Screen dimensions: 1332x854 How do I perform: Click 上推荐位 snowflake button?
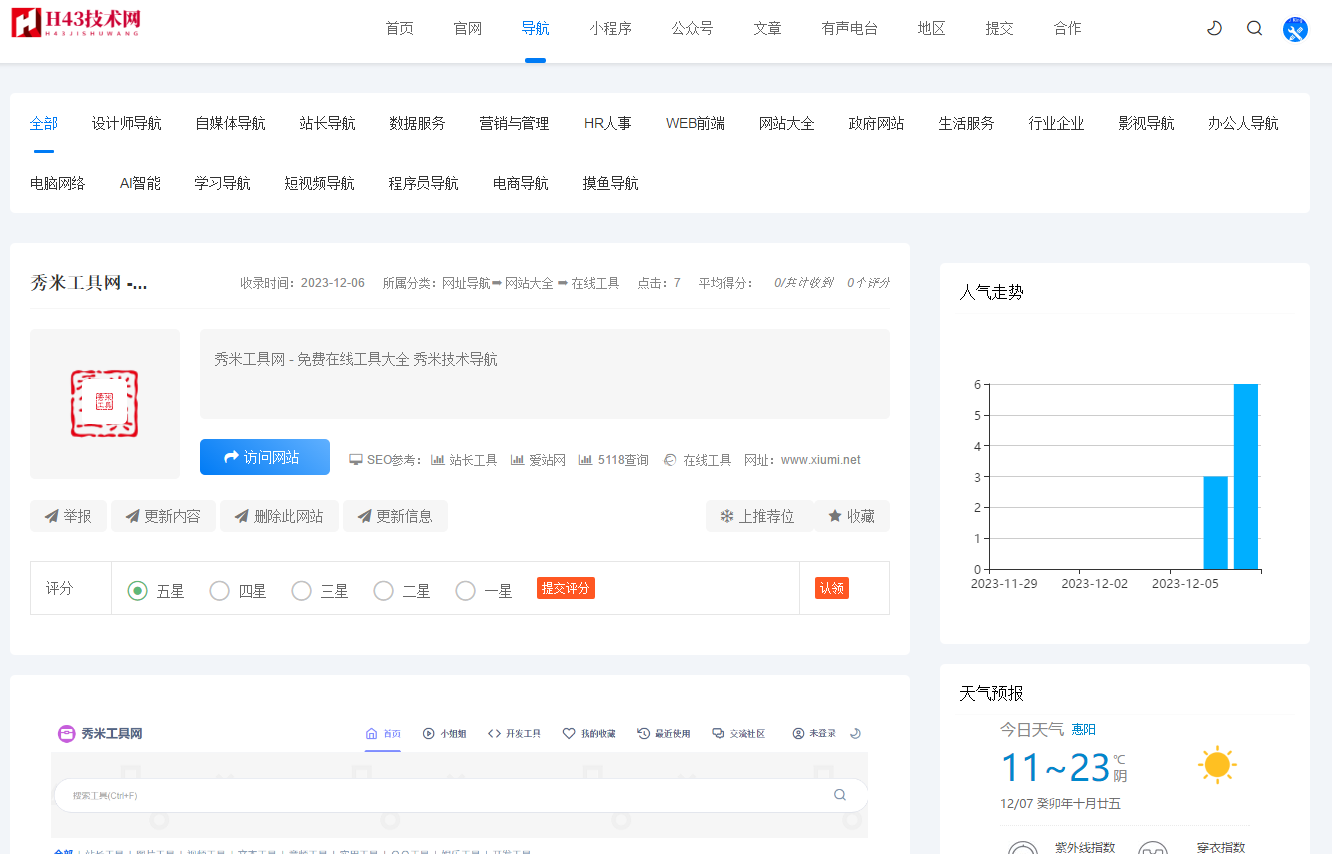[757, 516]
